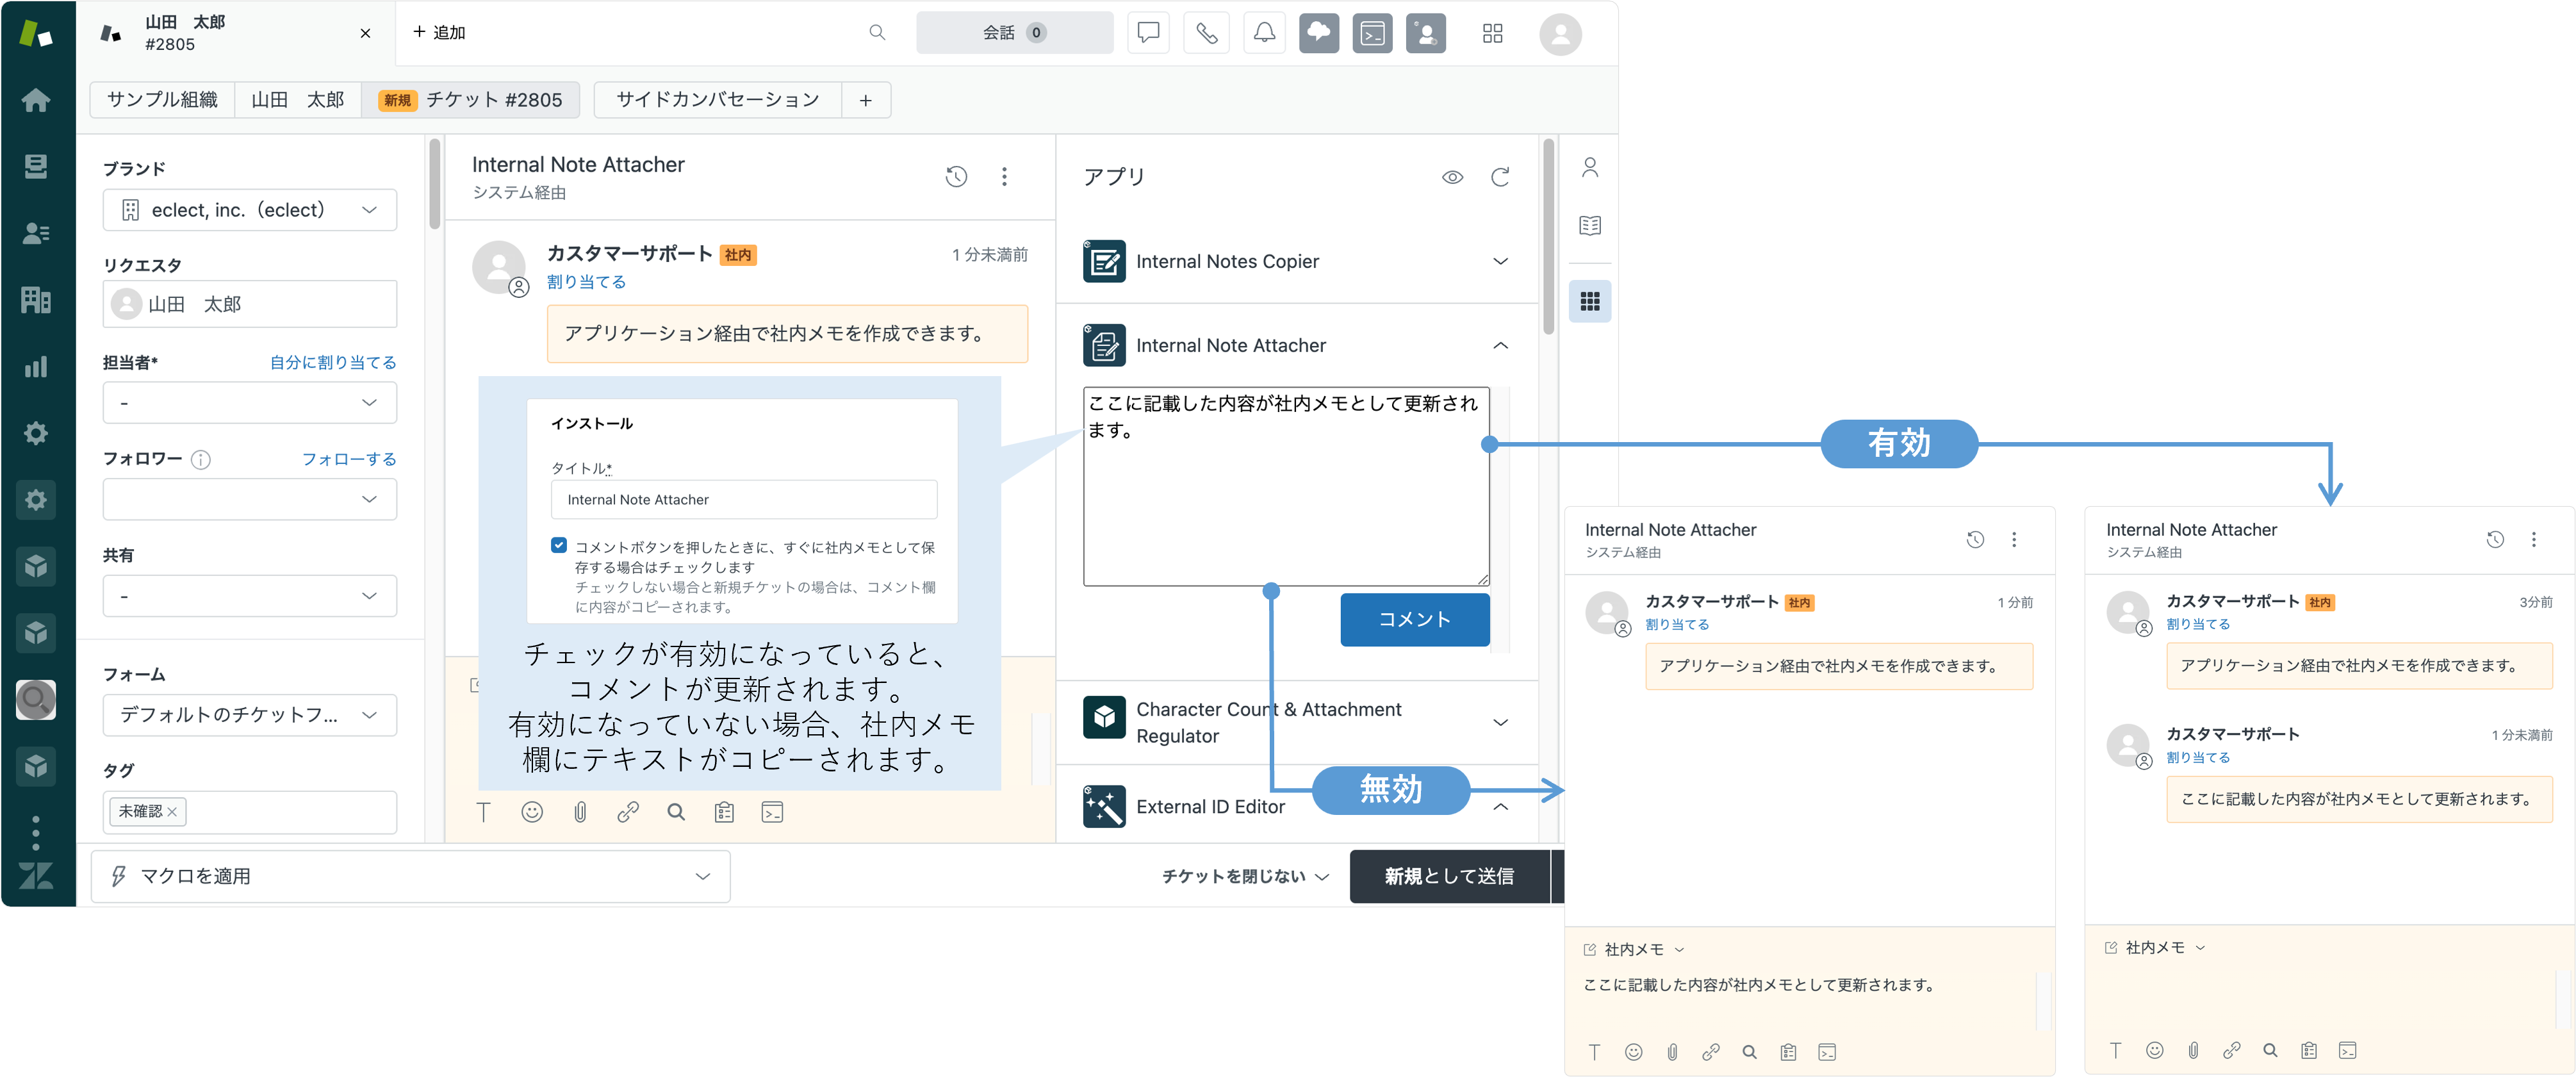Close the 山田 太郎 #2805 ticket tab

pos(366,33)
